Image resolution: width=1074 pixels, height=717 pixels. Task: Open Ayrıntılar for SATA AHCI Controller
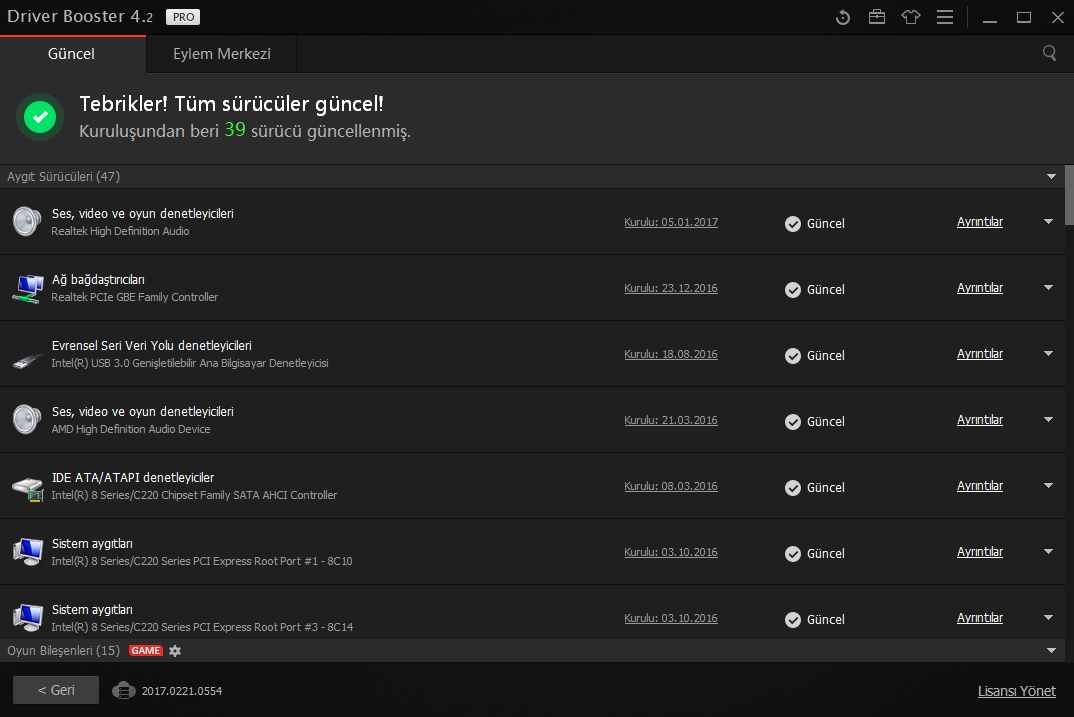(979, 486)
